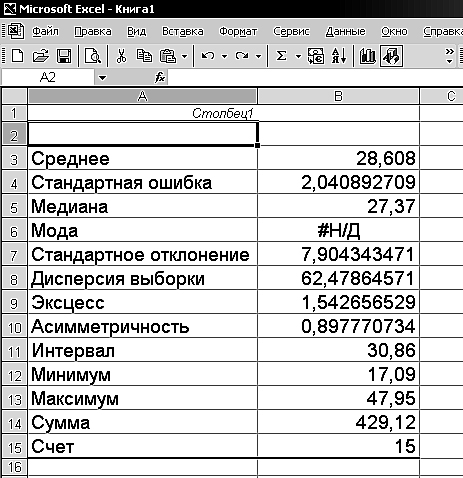Open the Undo history dropdown arrow

pyautogui.click(x=224, y=56)
